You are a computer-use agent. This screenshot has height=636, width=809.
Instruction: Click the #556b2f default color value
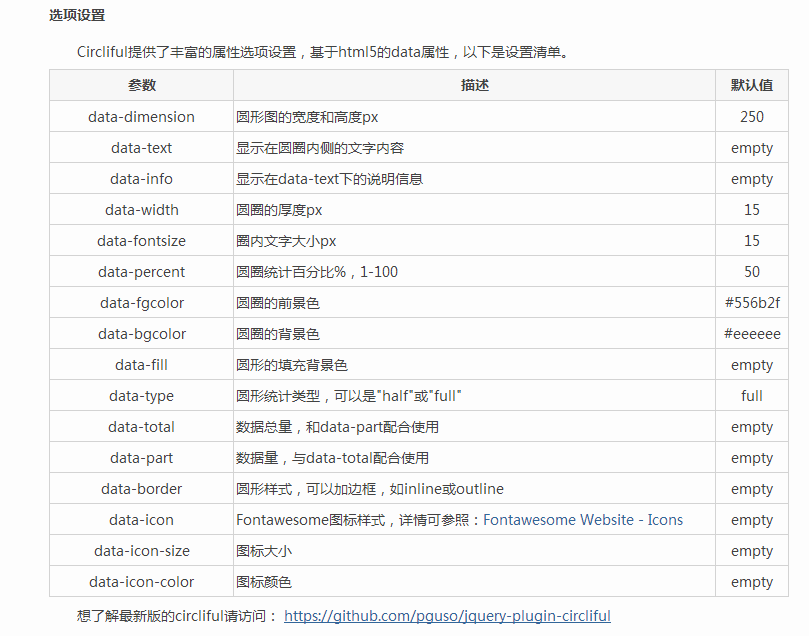[752, 303]
